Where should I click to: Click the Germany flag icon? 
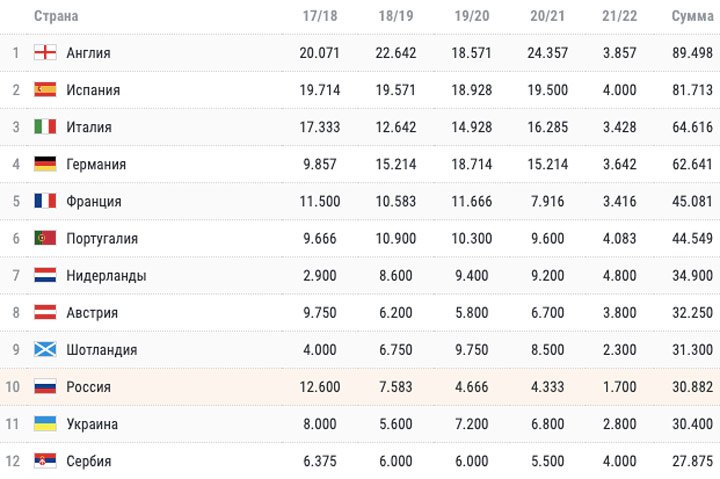pyautogui.click(x=45, y=164)
